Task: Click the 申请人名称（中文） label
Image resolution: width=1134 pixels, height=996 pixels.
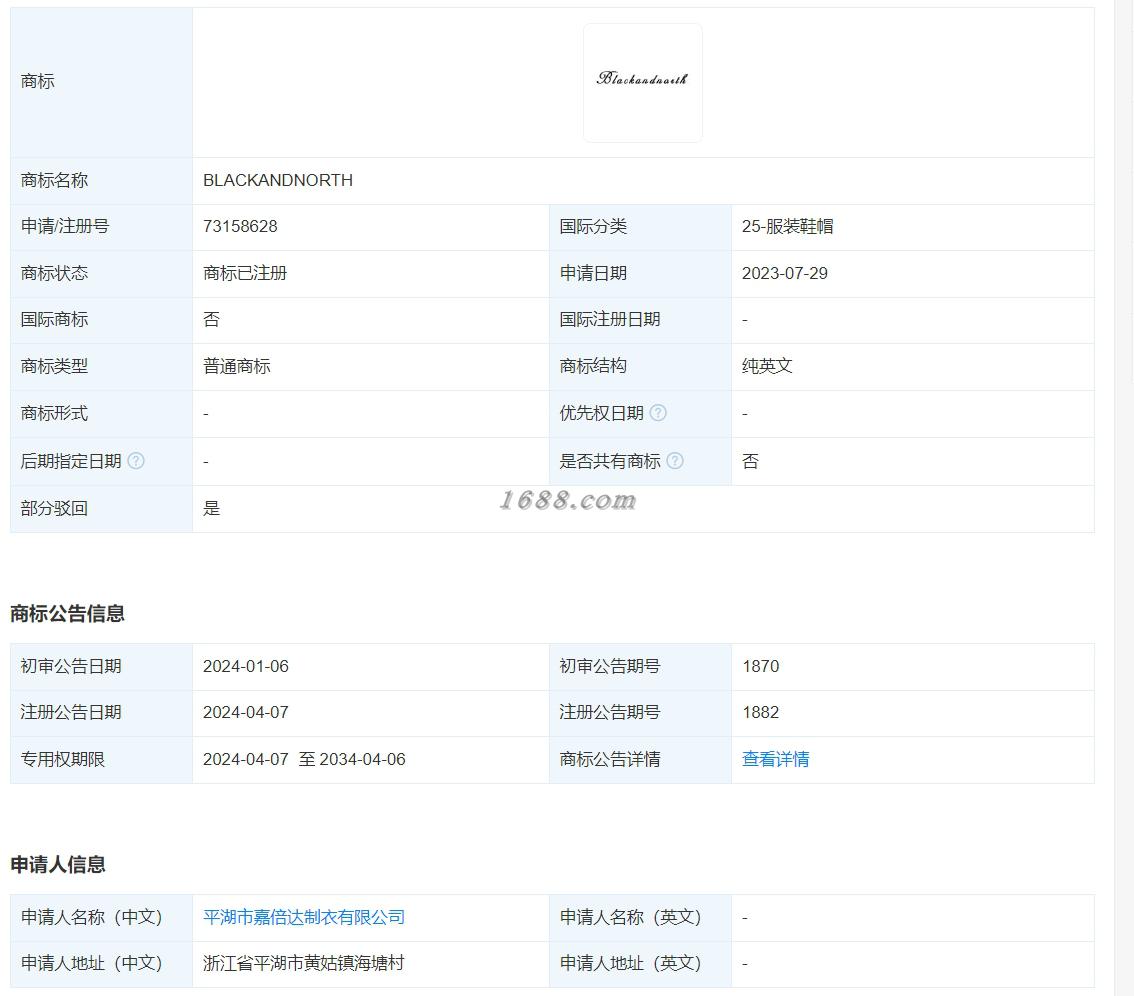Action: point(91,917)
